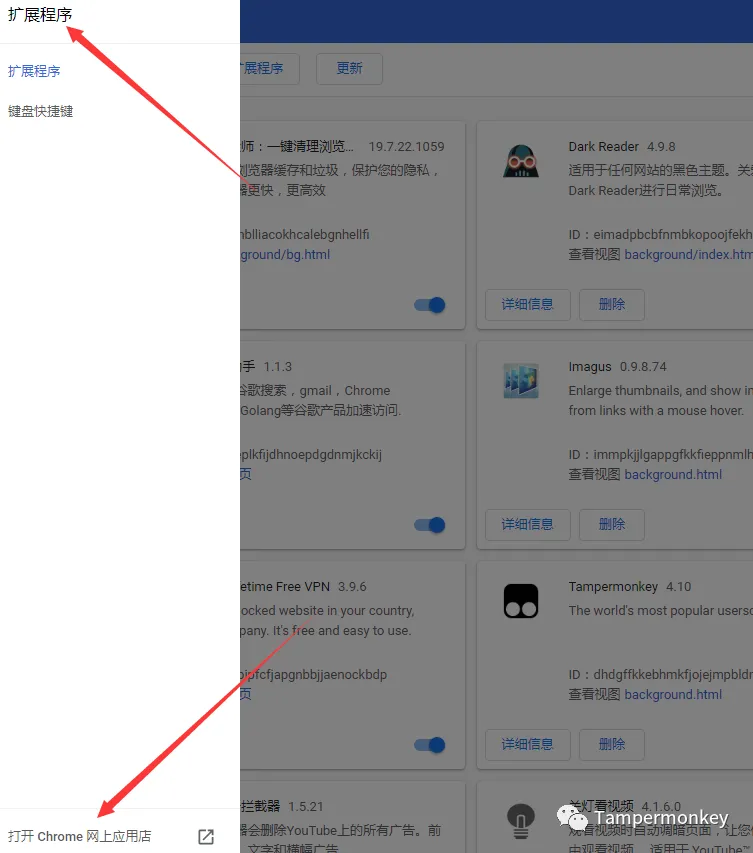Viewport: 753px width, 853px height.
Task: Click the Imagus extension icon
Action: 521,381
